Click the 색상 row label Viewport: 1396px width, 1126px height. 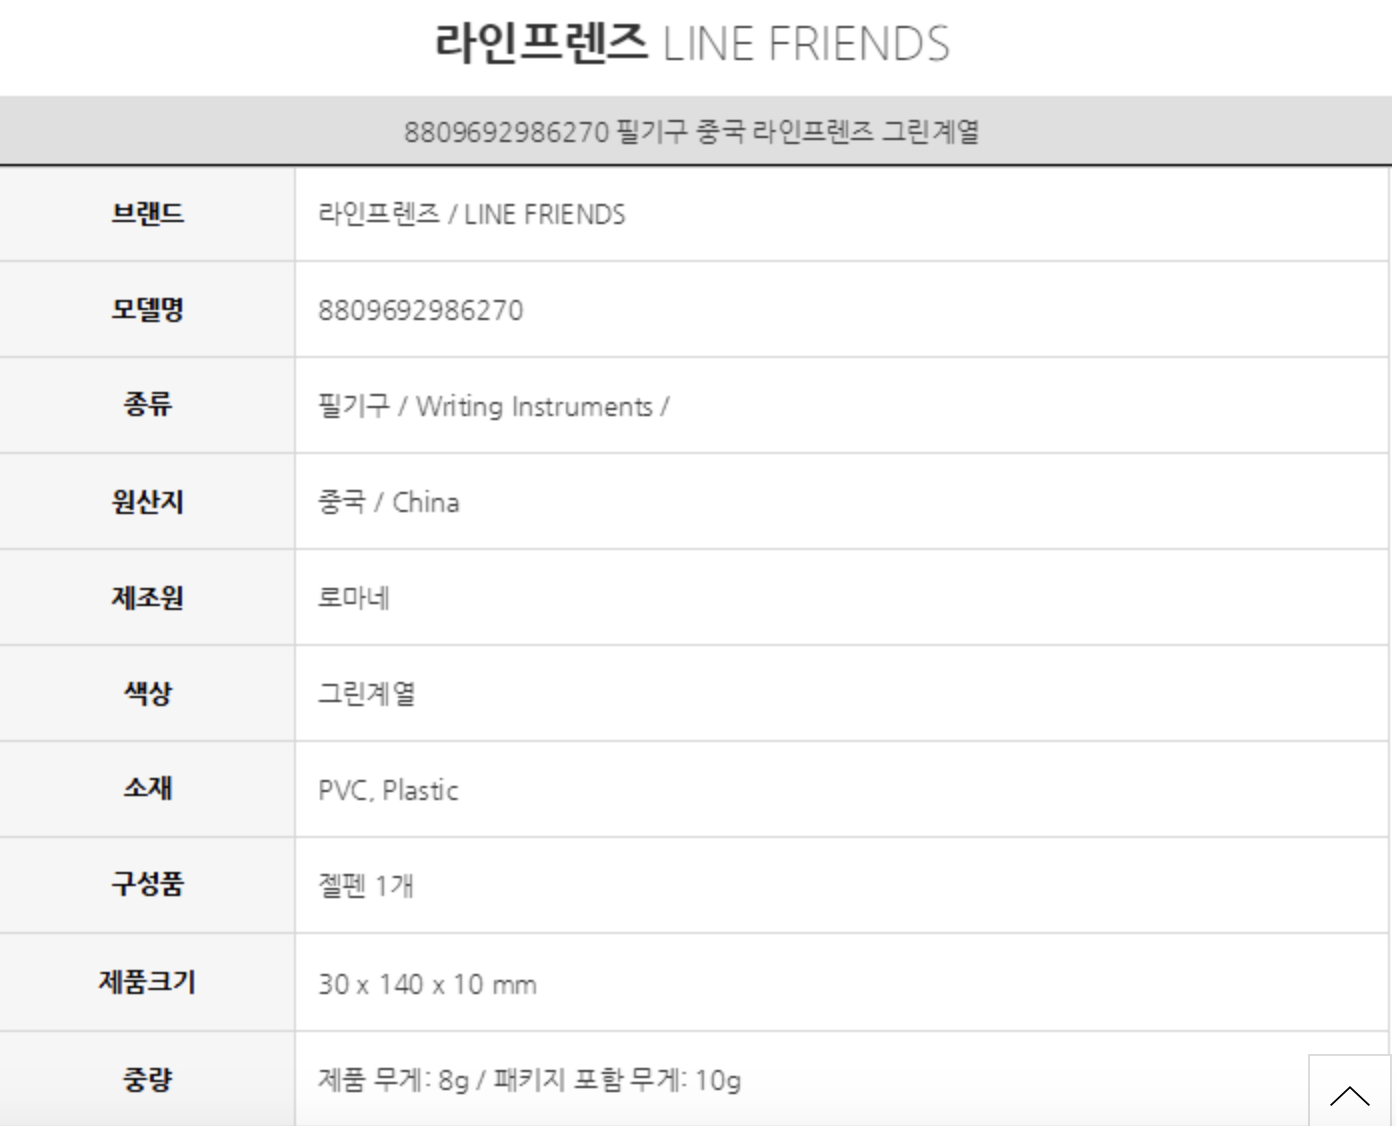tap(147, 693)
